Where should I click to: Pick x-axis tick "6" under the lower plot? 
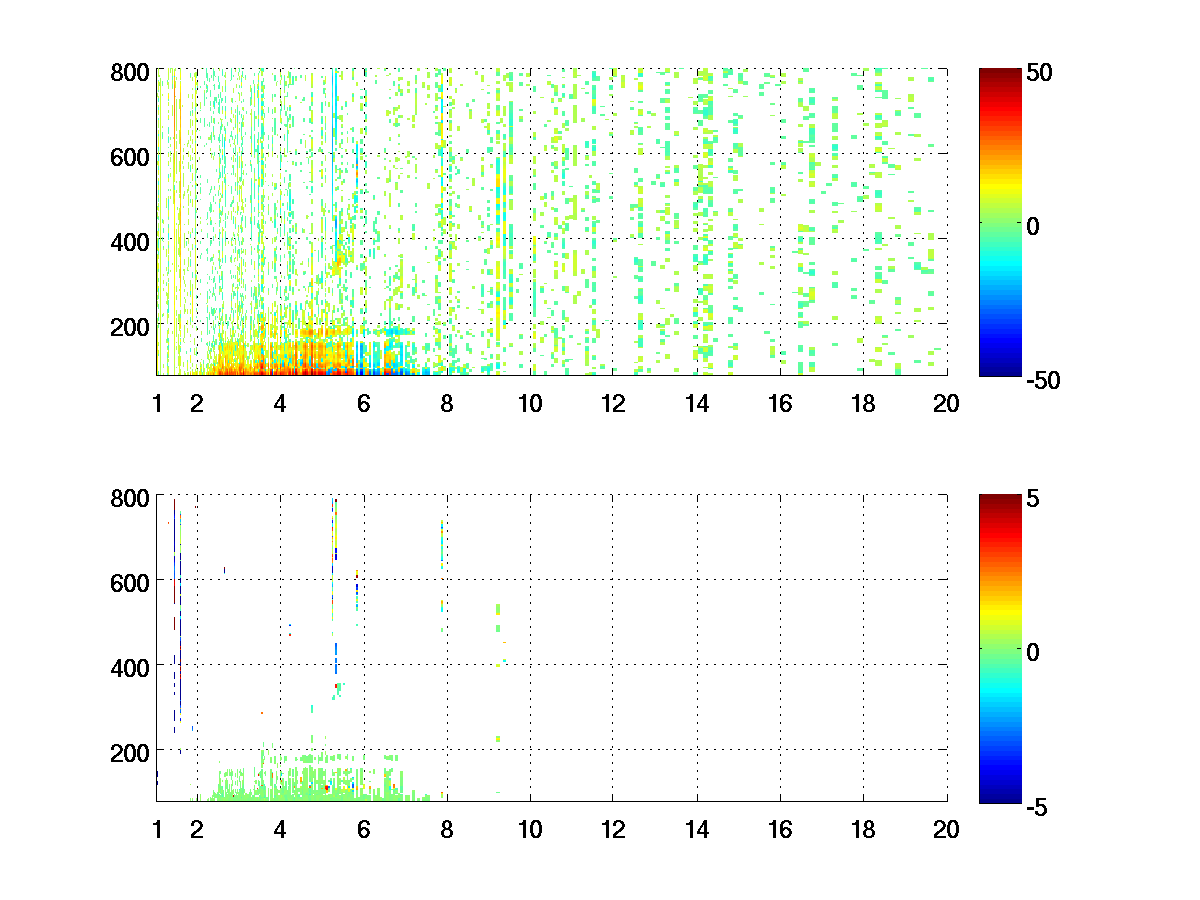[364, 829]
